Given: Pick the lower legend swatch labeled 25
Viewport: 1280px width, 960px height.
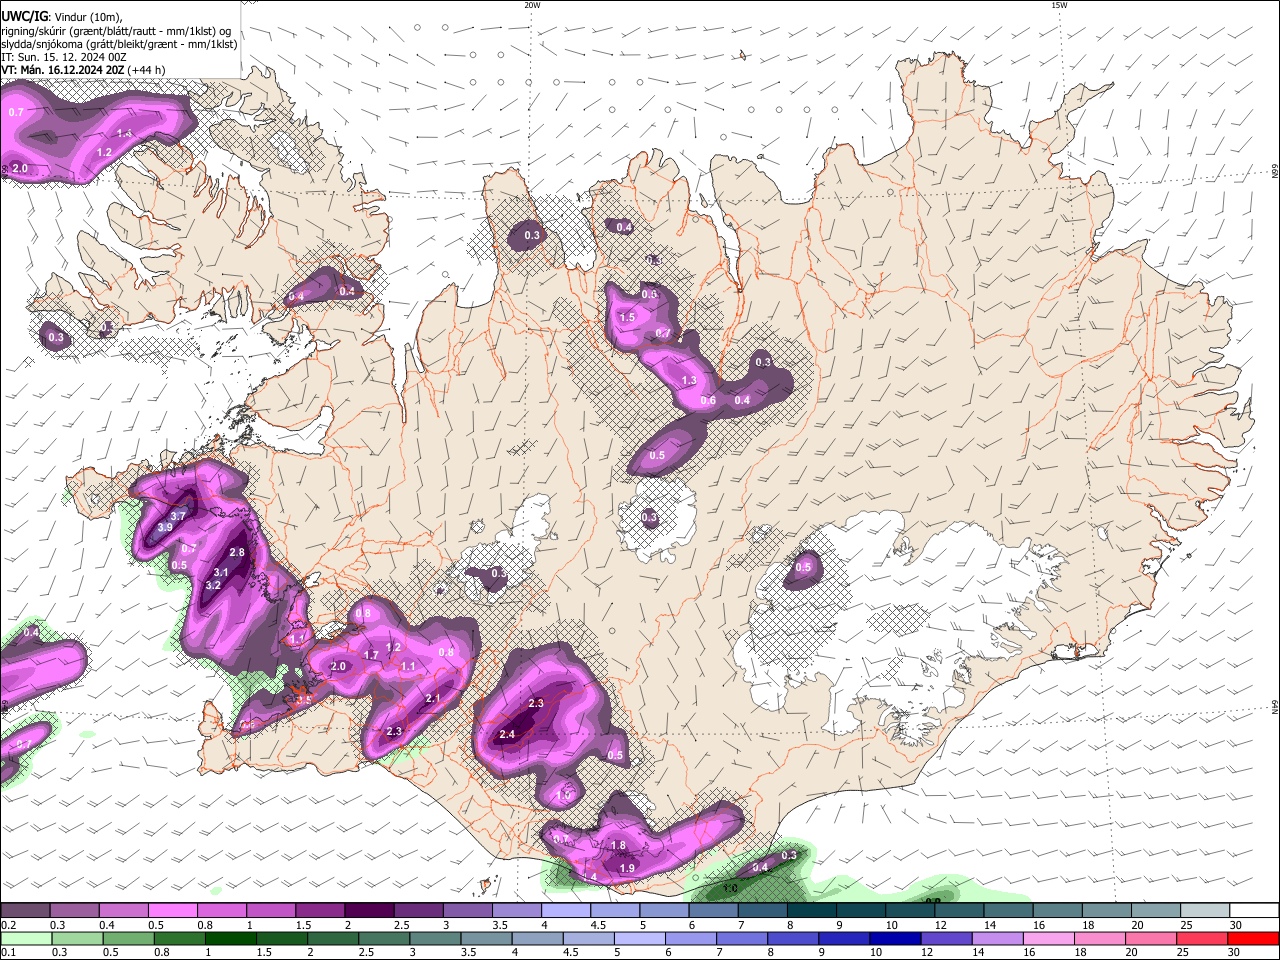Looking at the screenshot, I should pyautogui.click(x=1203, y=938).
